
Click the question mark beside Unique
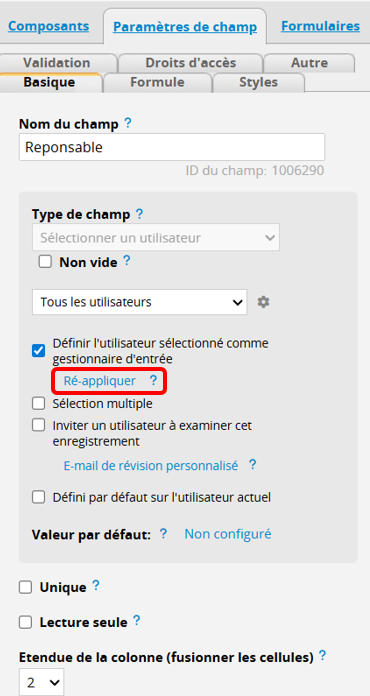[x=96, y=586]
